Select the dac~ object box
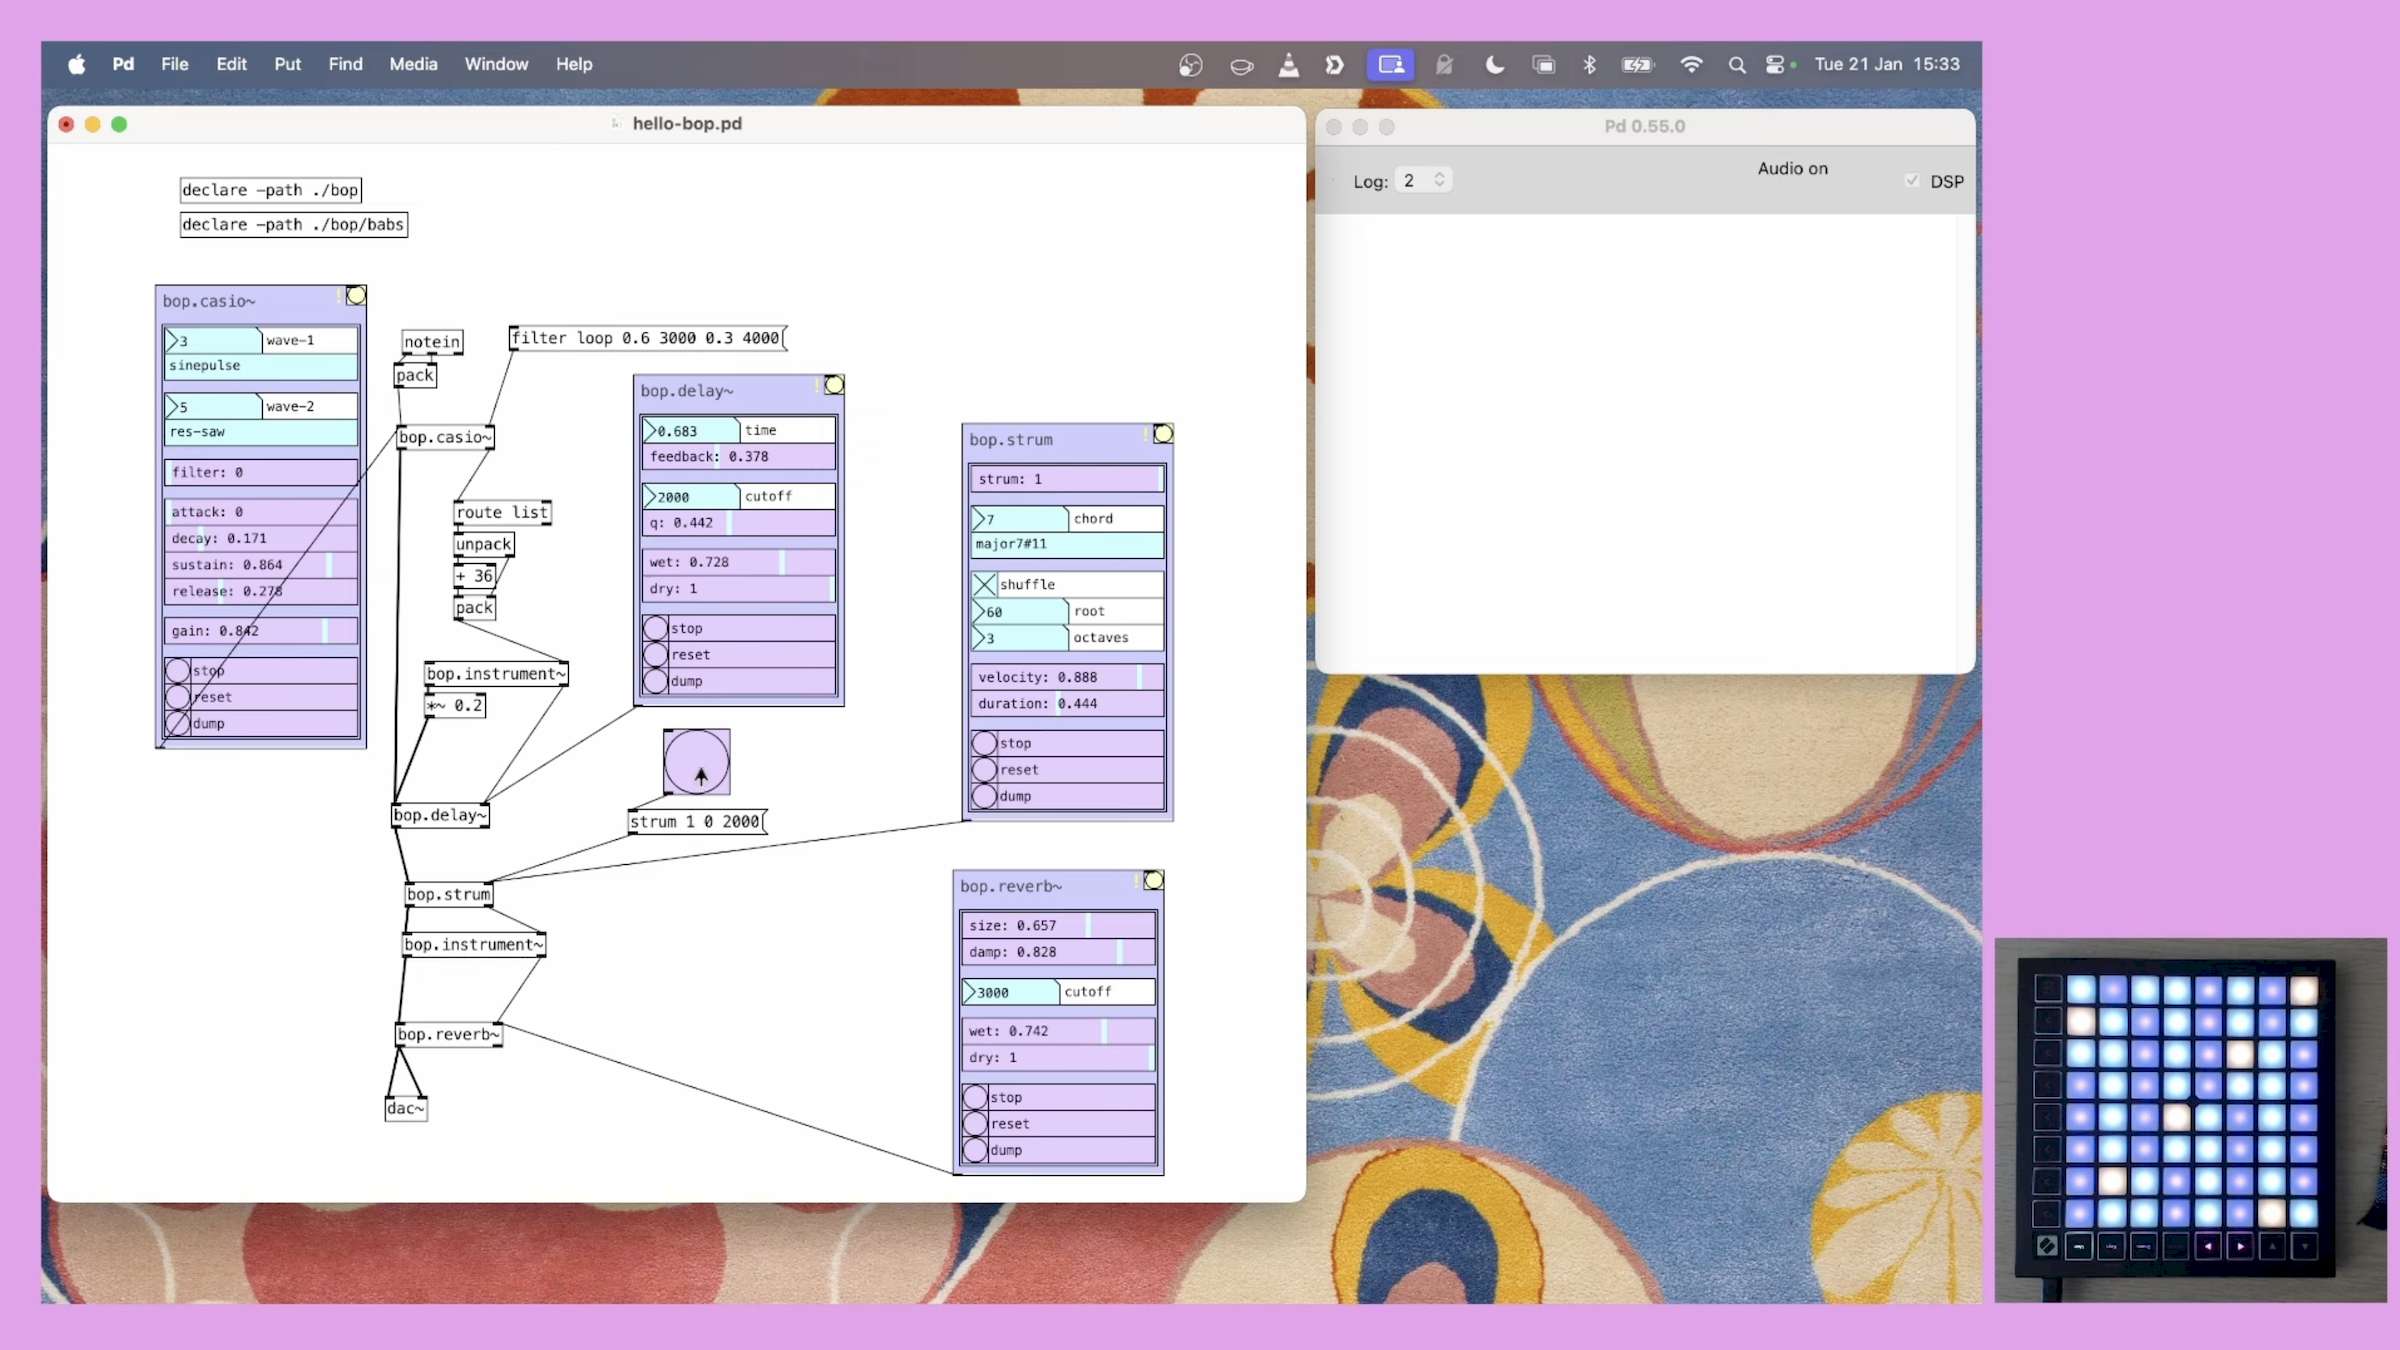Viewport: 2400px width, 1350px height. pos(406,1108)
